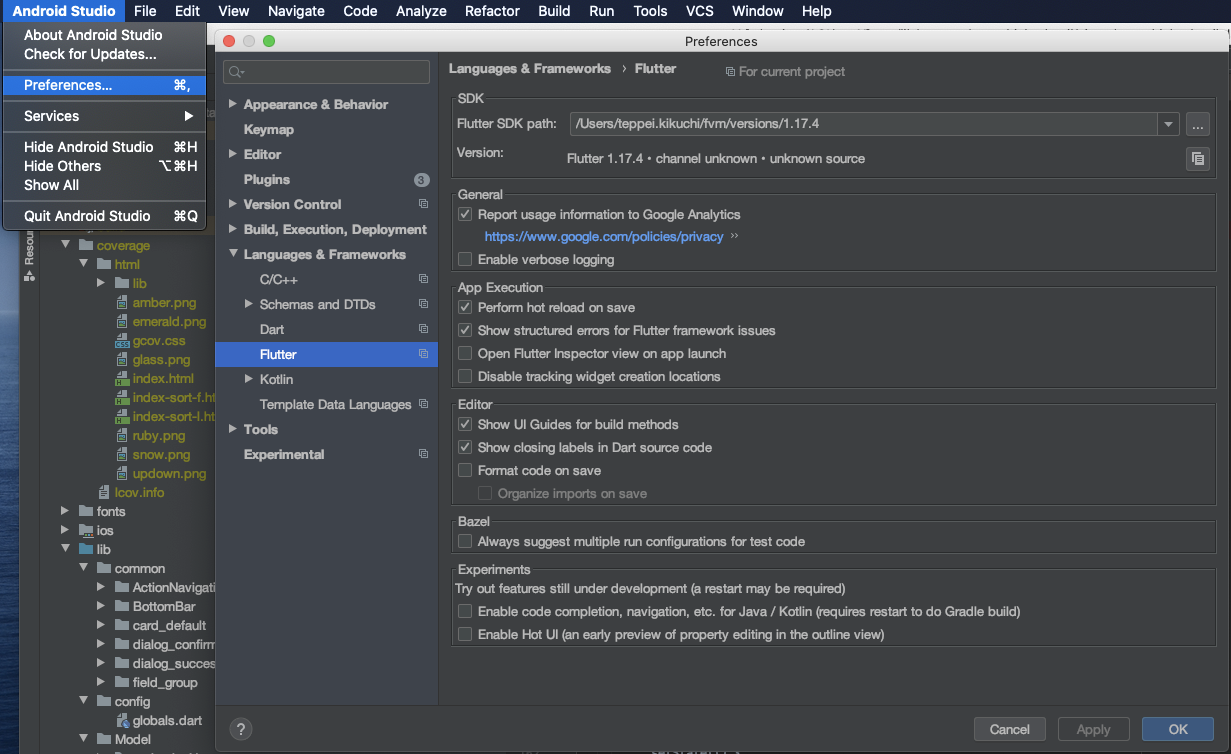Toggle Show closing labels in Dart source
Viewport: 1231px width, 754px height.
click(x=465, y=447)
